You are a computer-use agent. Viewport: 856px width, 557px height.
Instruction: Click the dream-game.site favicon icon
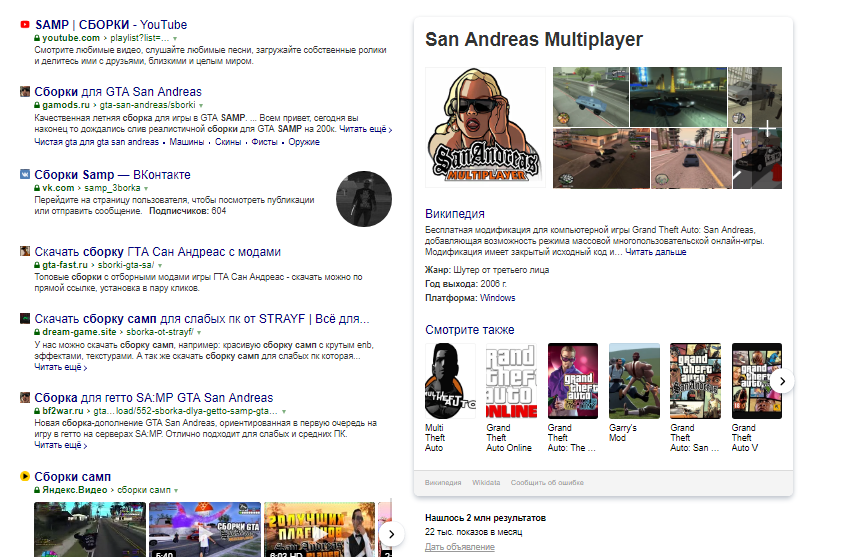25,318
